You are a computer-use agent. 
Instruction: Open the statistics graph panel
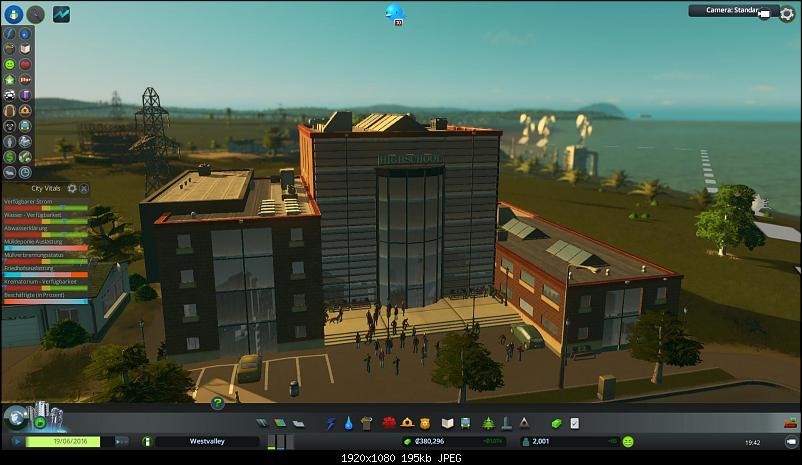click(61, 14)
